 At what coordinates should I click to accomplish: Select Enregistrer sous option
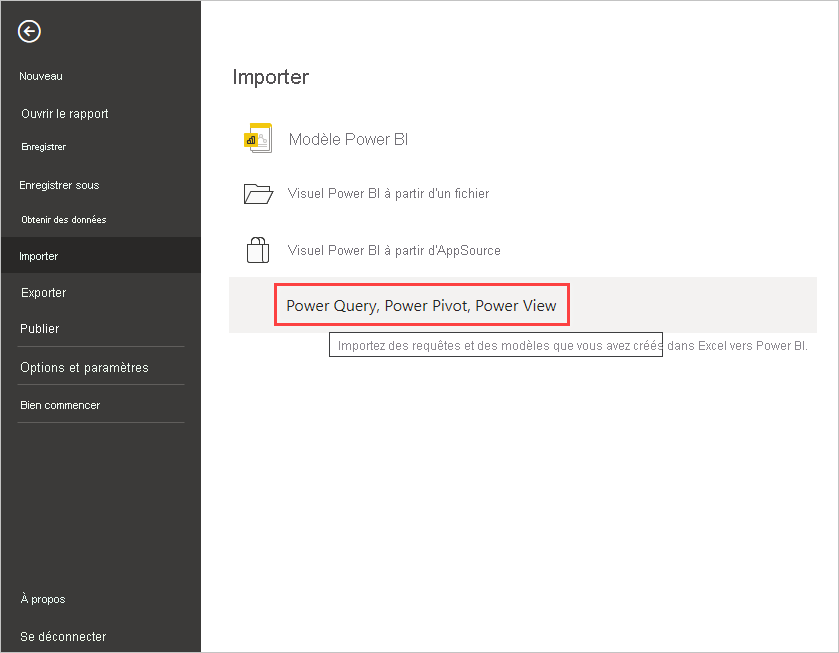click(59, 185)
